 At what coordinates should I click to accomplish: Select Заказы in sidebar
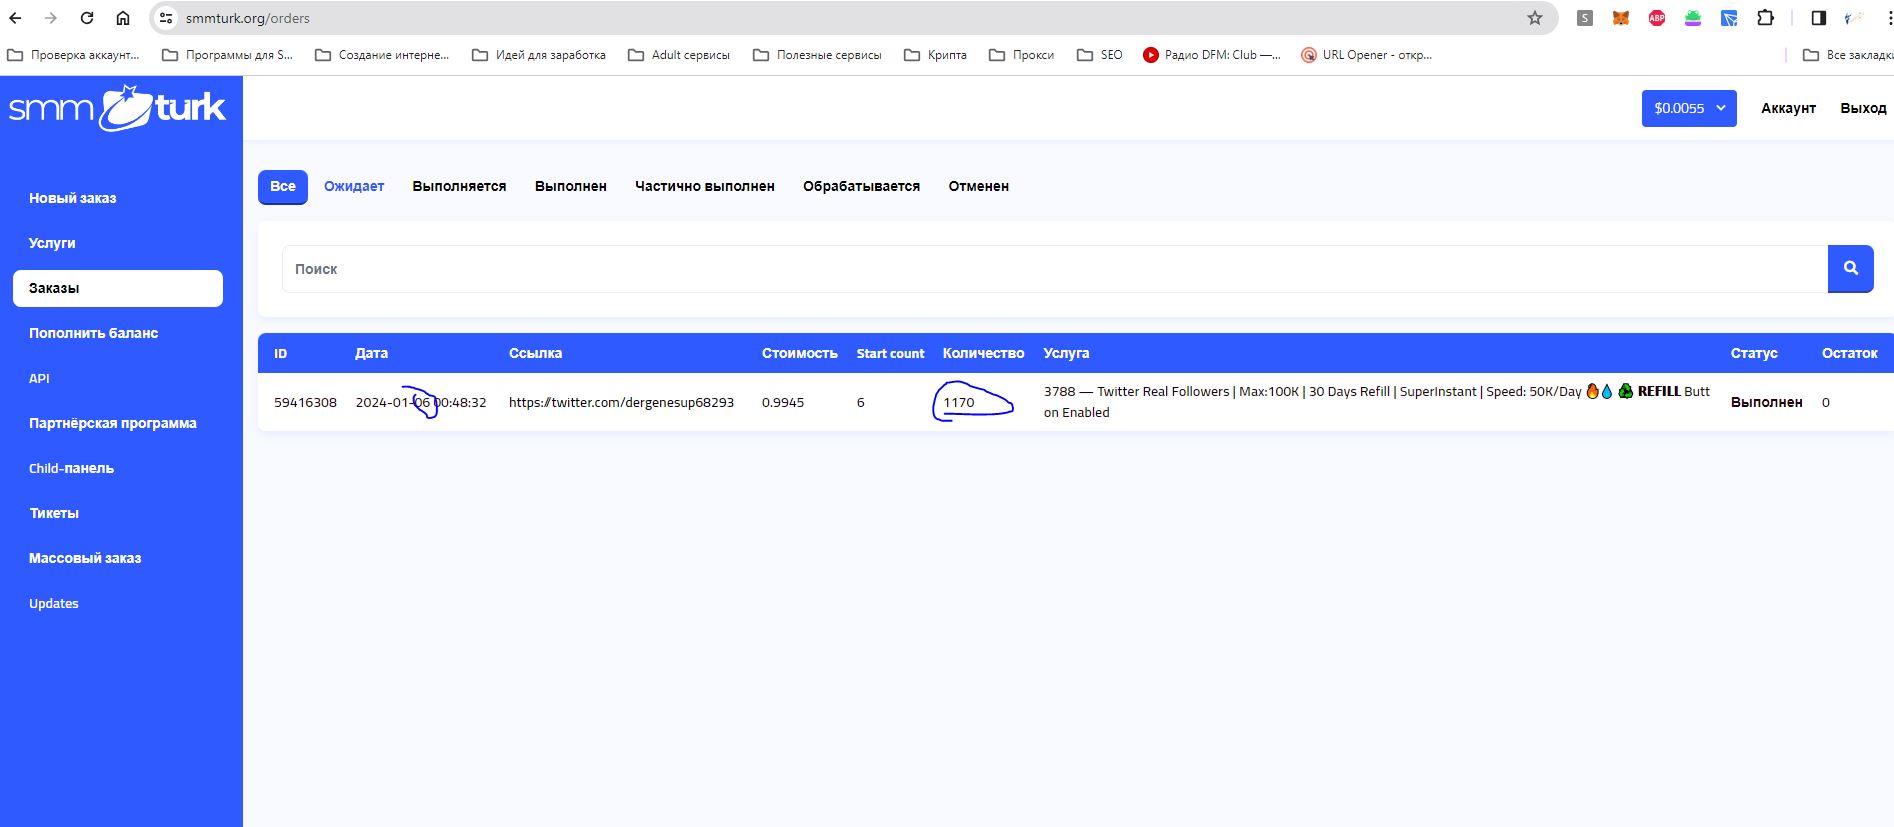coord(118,288)
